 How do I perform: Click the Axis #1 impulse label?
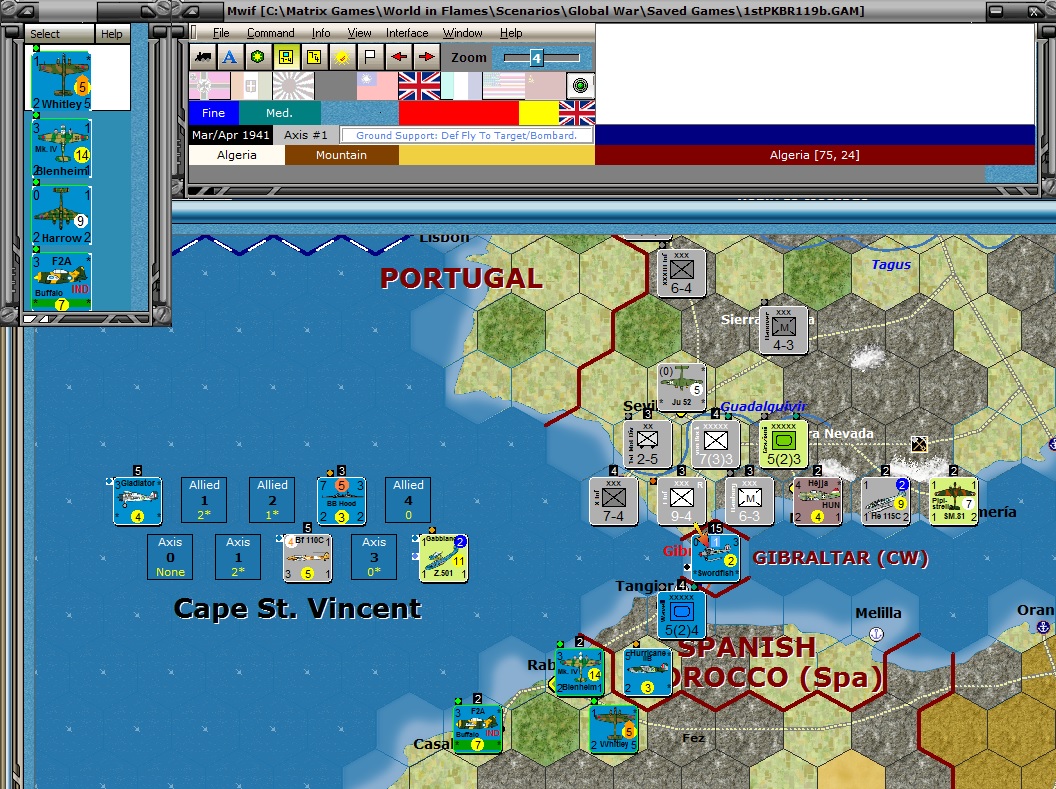305,135
